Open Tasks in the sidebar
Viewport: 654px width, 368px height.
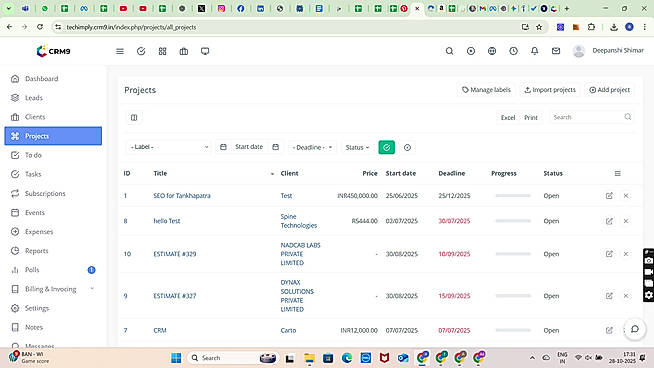(x=53, y=174)
